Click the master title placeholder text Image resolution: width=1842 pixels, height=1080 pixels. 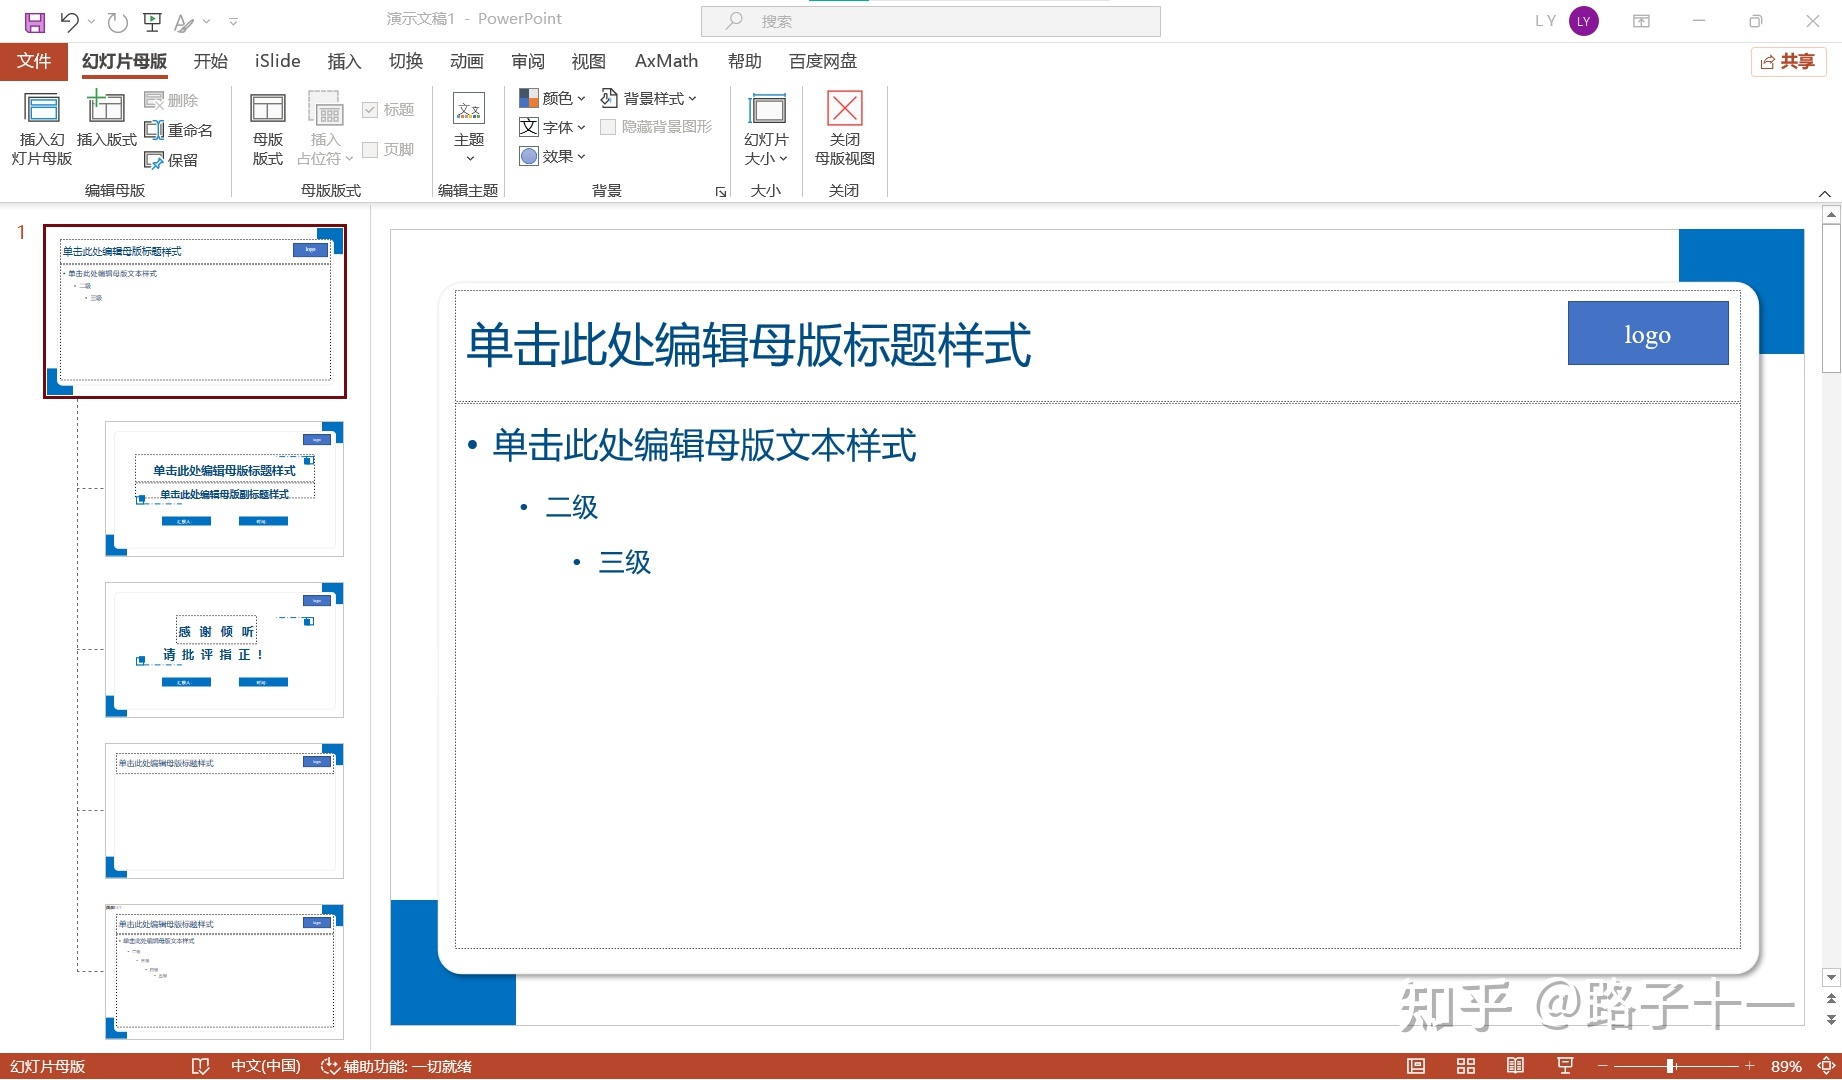point(749,345)
